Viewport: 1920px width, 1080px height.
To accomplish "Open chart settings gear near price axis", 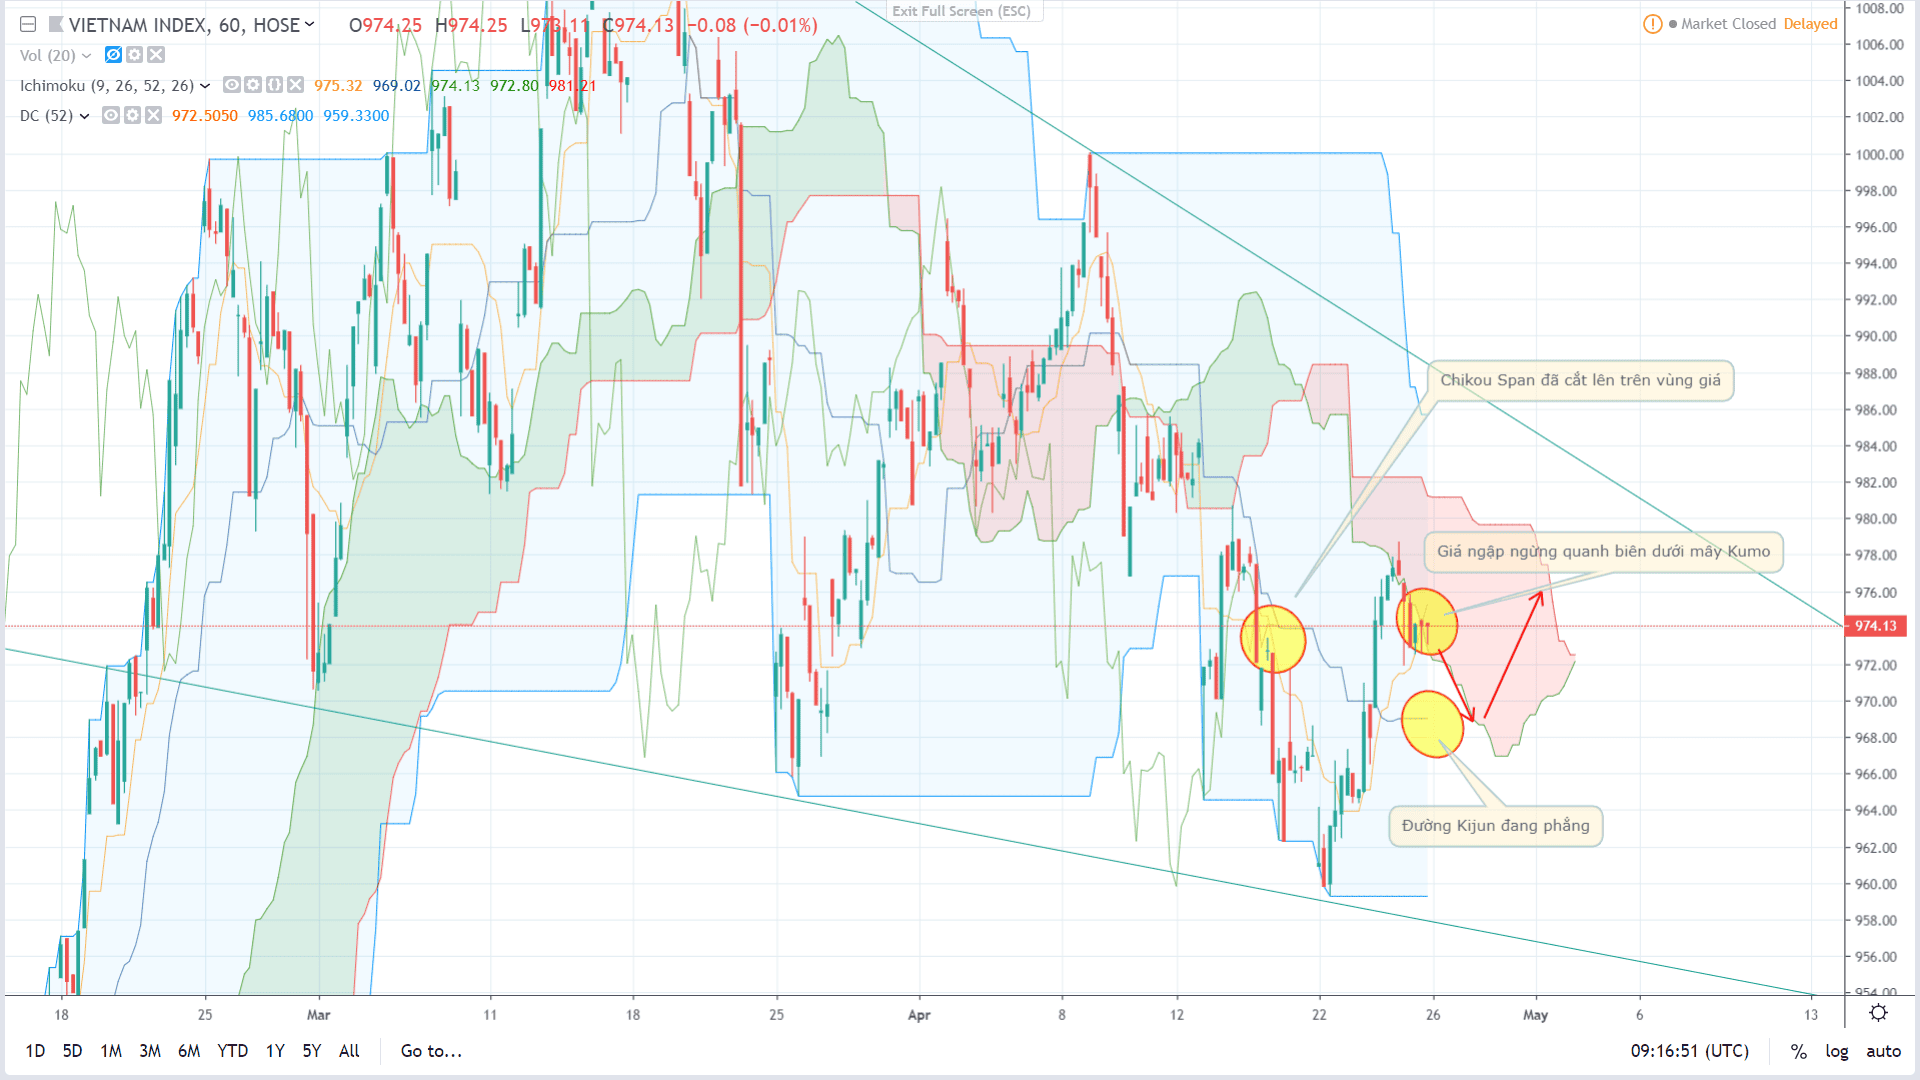I will 1879,1013.
